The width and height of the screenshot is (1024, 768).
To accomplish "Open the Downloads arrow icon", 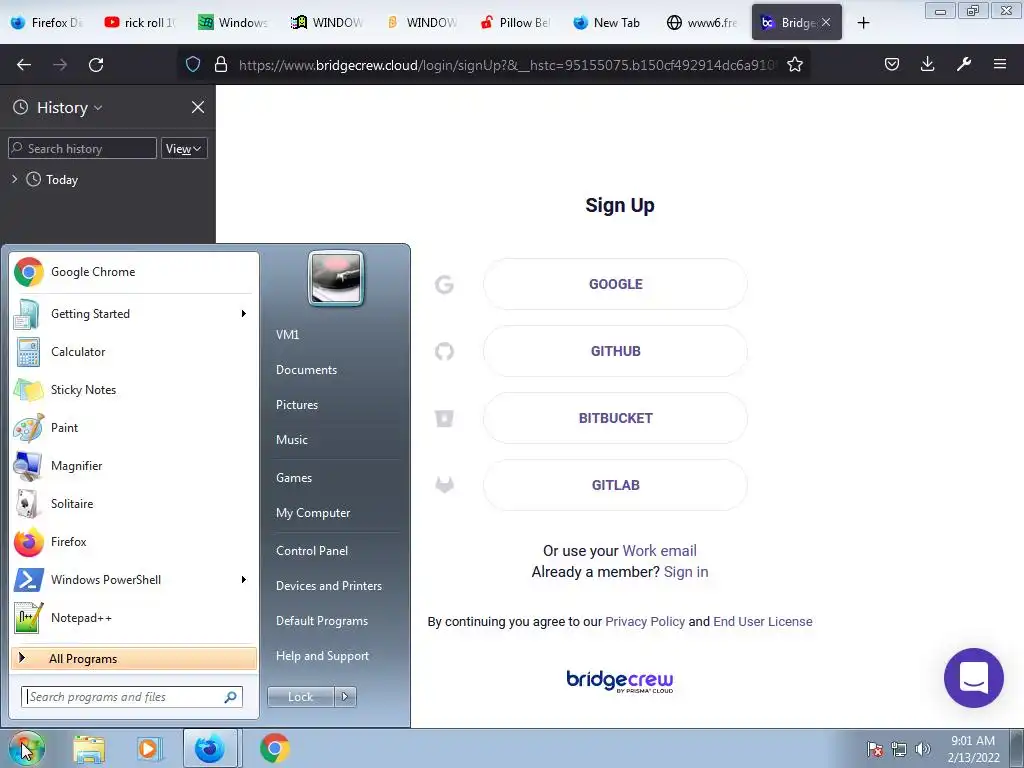I will pyautogui.click(x=927, y=64).
